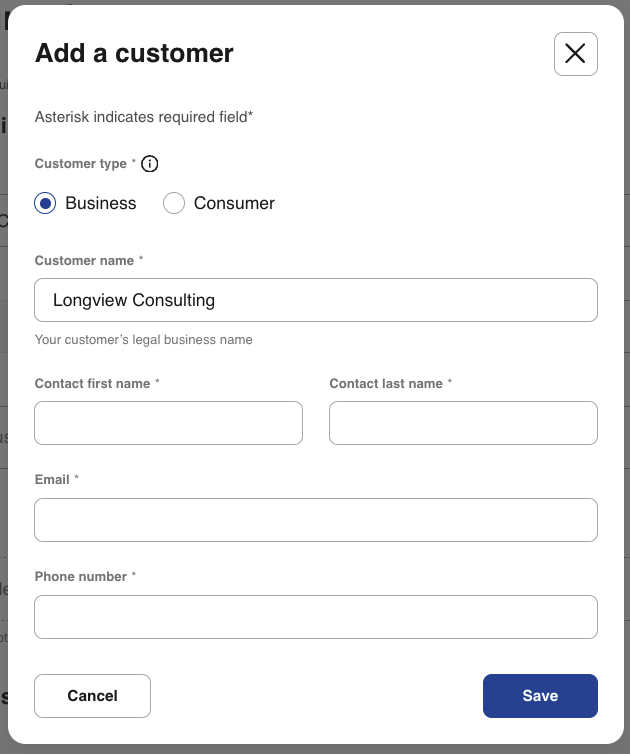Viewport: 630px width, 754px height.
Task: Click inside the Phone number field
Action: click(x=316, y=617)
